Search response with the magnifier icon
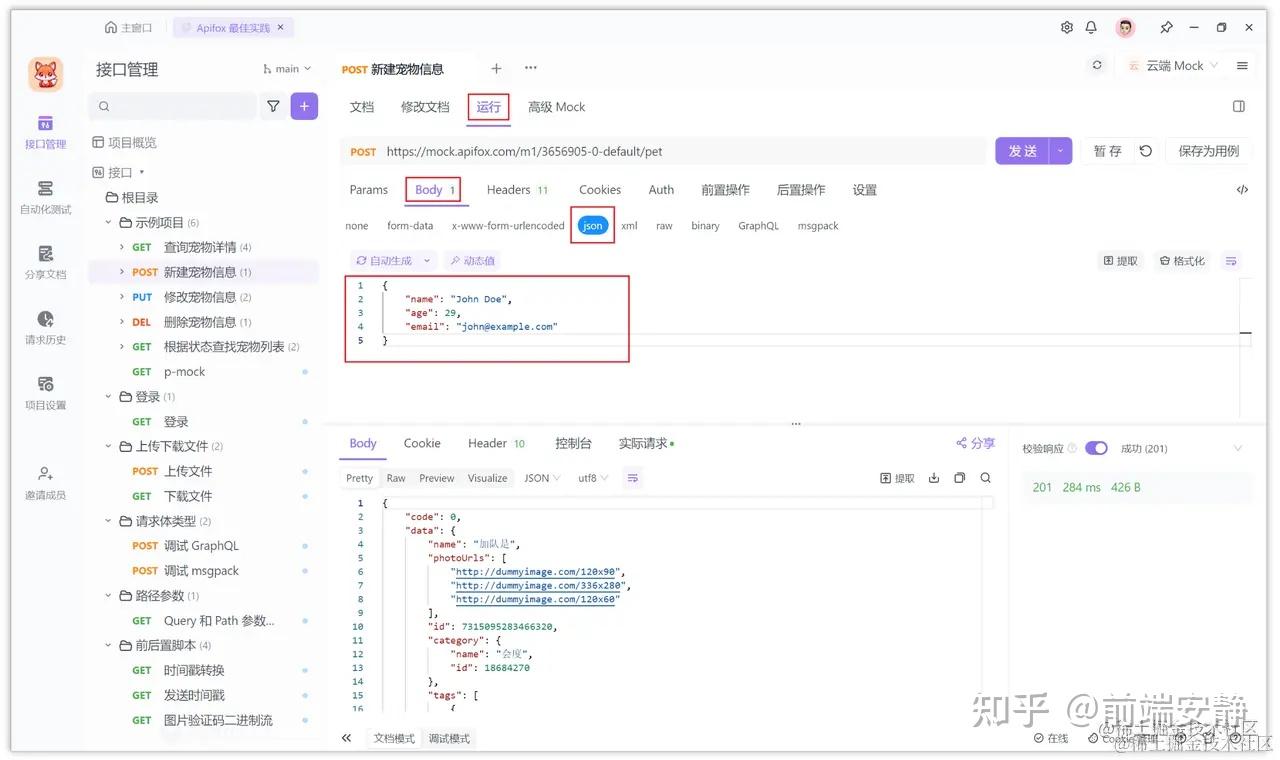The height and width of the screenshot is (760, 1280). pos(985,477)
